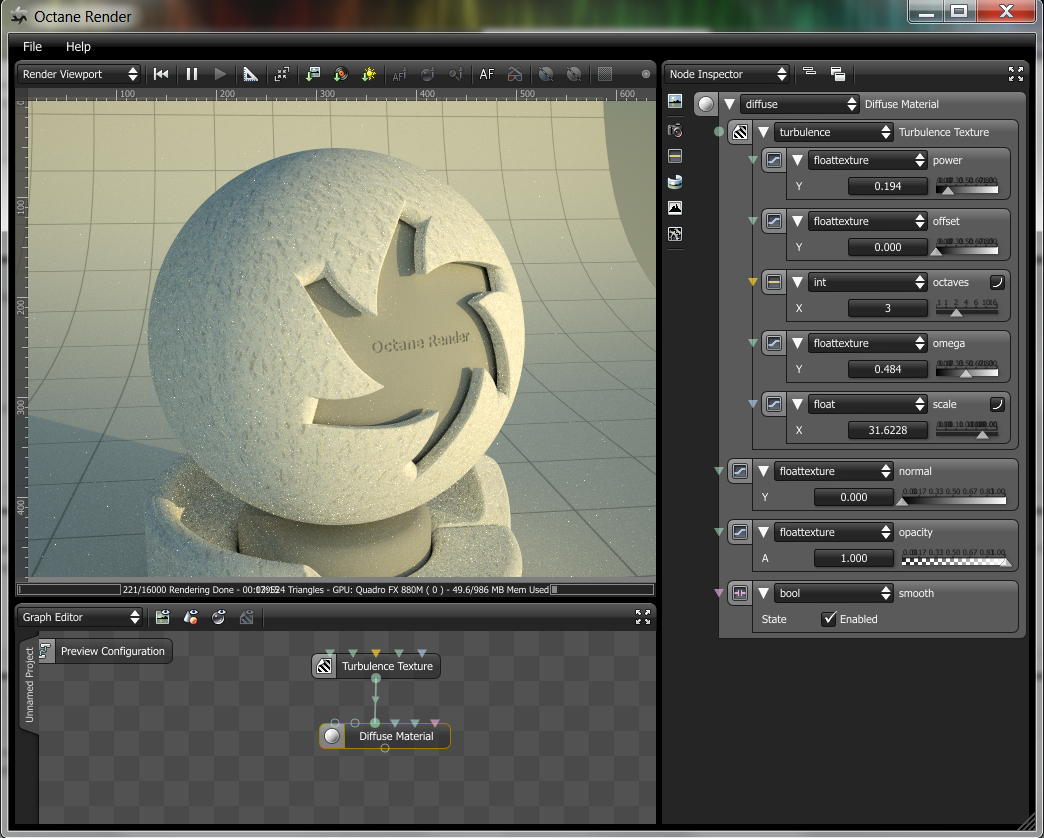1044x838 pixels.
Task: Click the opacity value slider
Action: [x=954, y=558]
